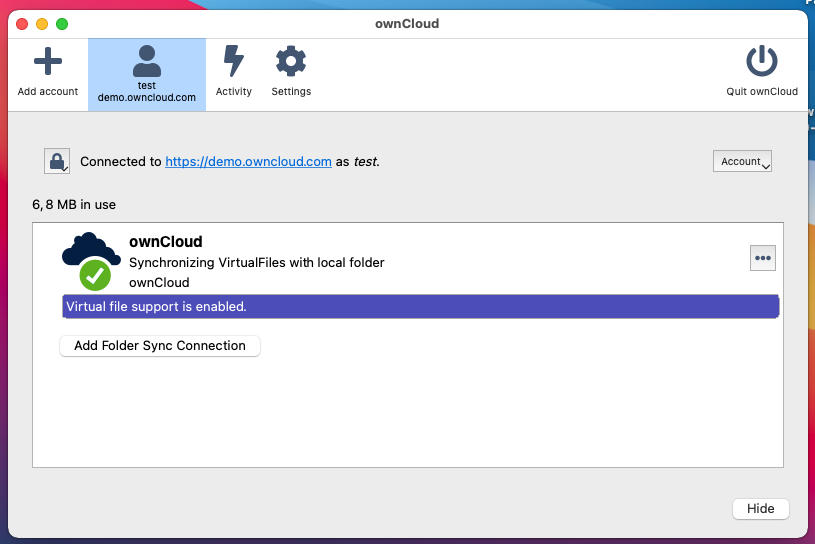This screenshot has width=815, height=544.
Task: Open the https://demo.owncloud.com link
Action: coord(248,162)
